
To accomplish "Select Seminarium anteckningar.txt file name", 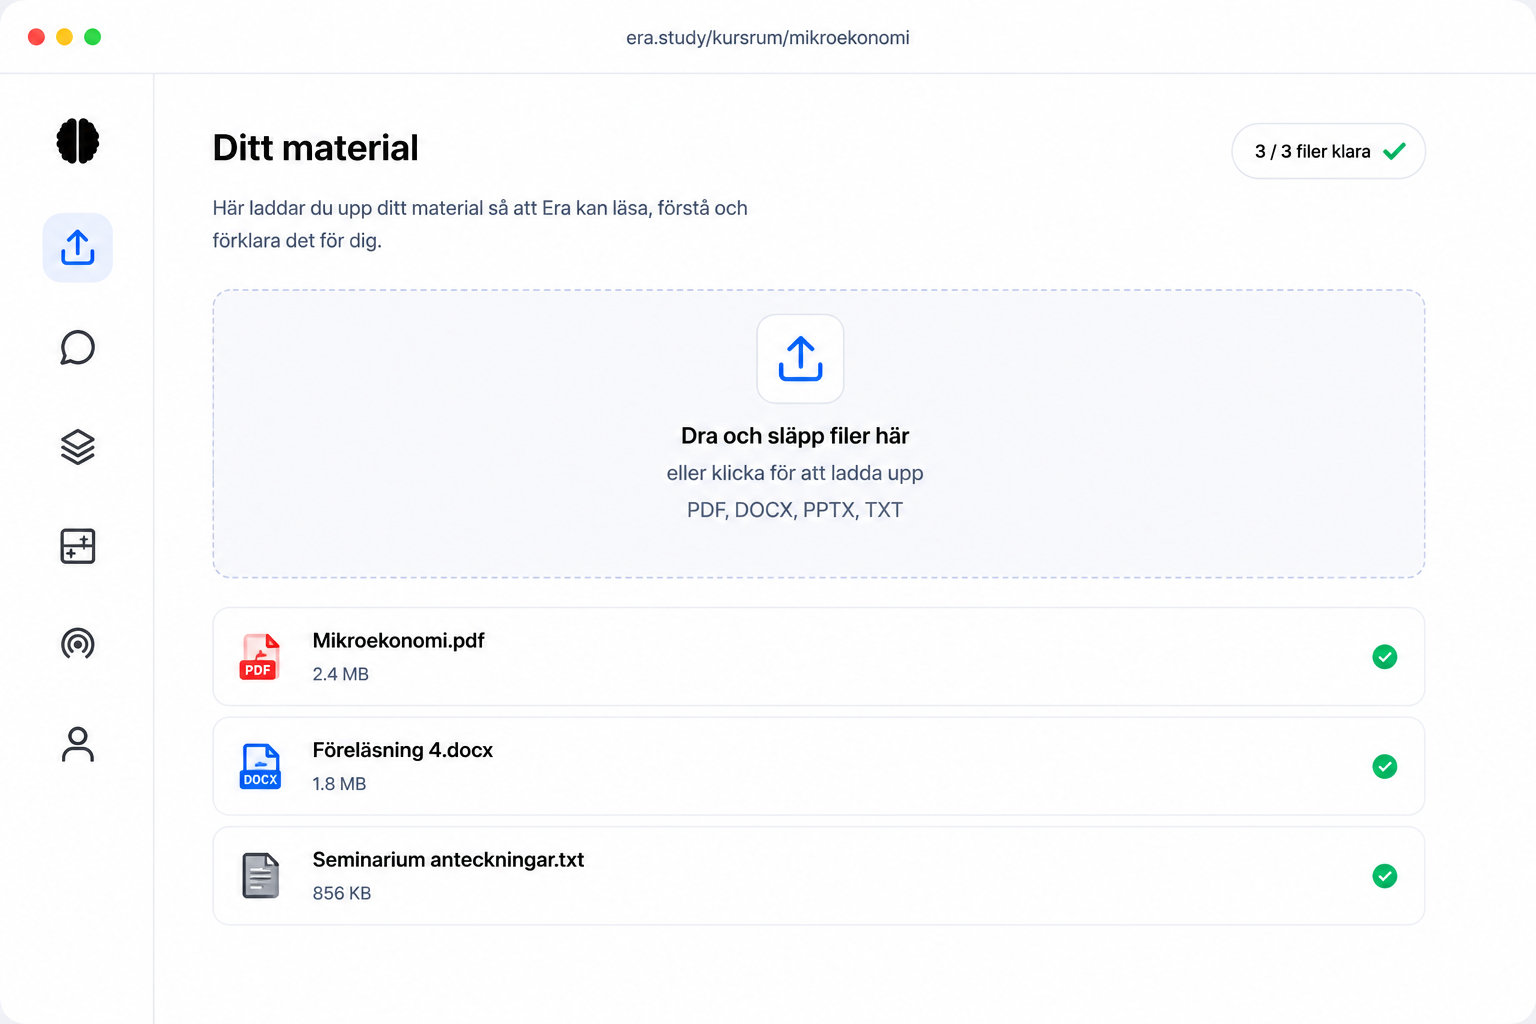I will click(448, 860).
